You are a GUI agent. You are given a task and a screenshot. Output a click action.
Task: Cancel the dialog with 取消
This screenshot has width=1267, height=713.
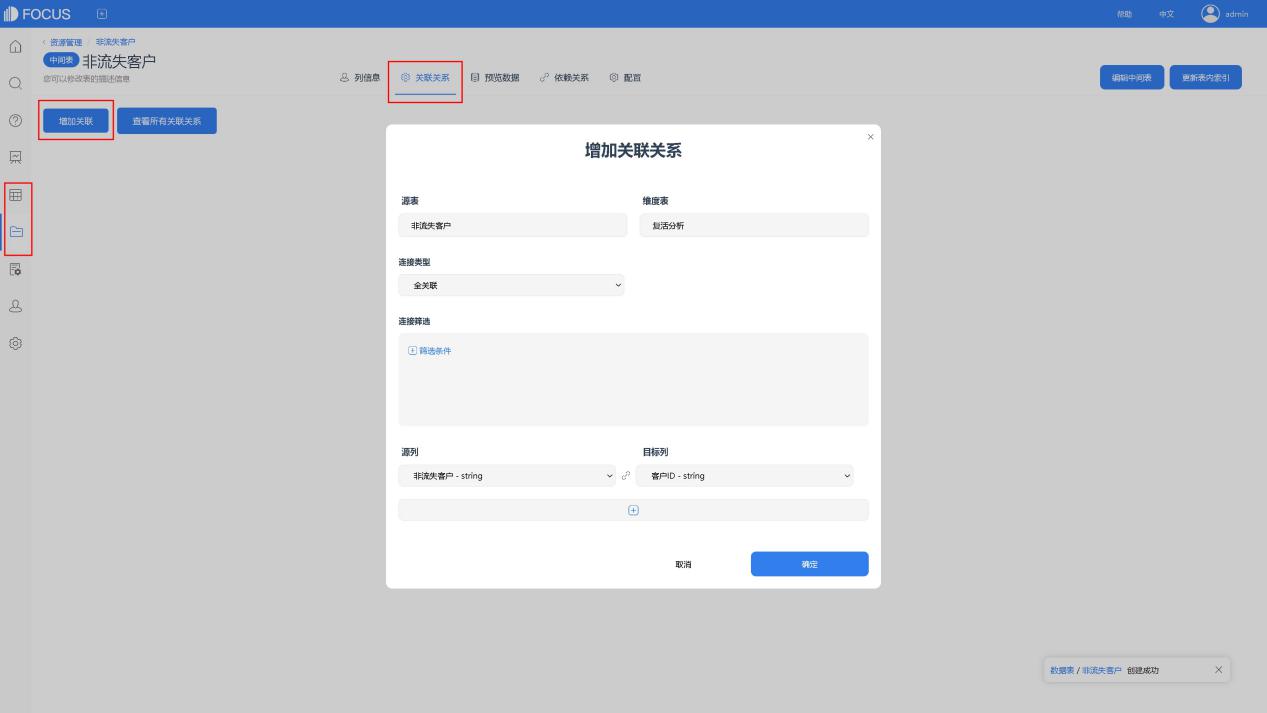(x=683, y=564)
